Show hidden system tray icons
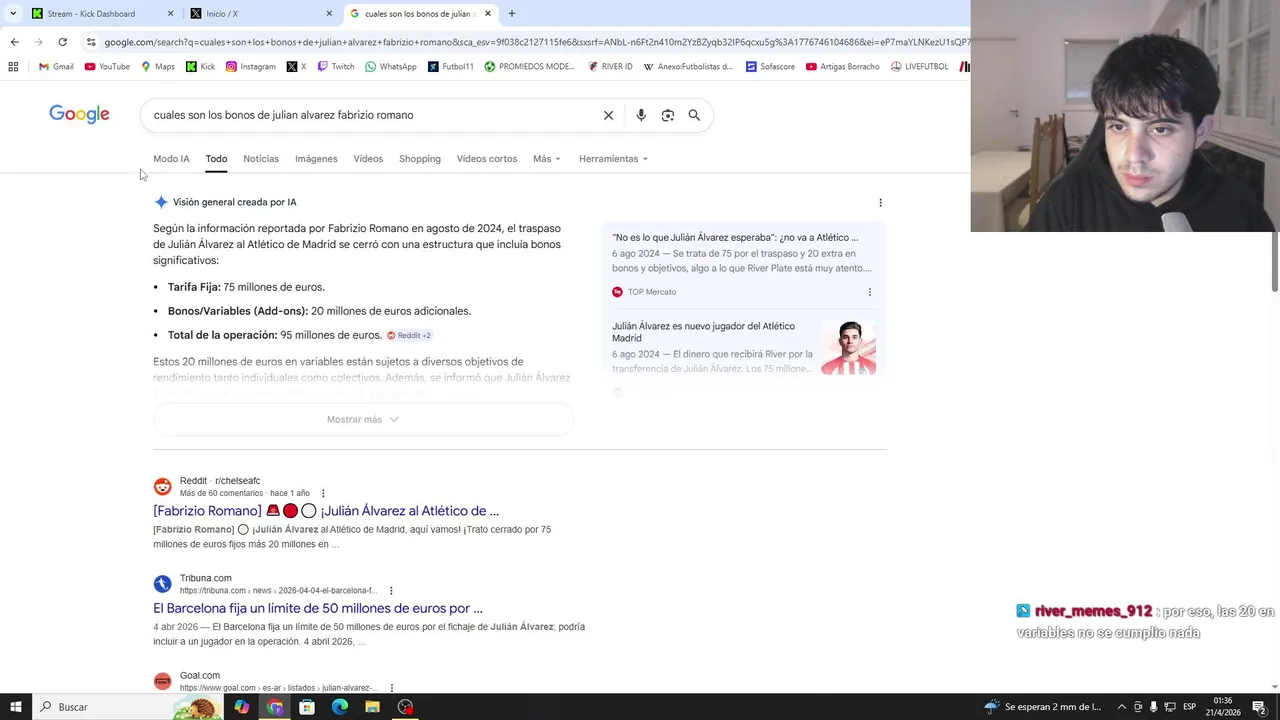Image resolution: width=1280 pixels, height=720 pixels. point(1121,707)
